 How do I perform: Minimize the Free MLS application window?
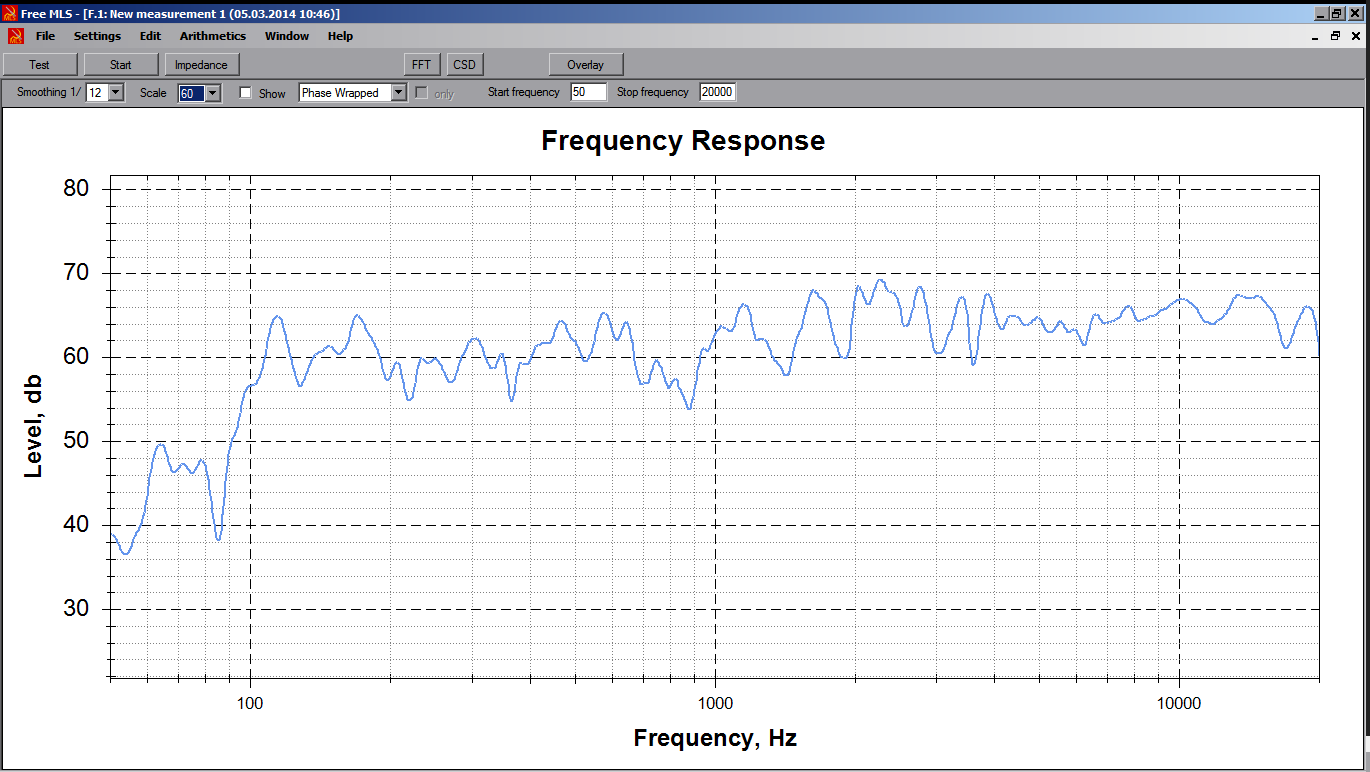click(1321, 13)
